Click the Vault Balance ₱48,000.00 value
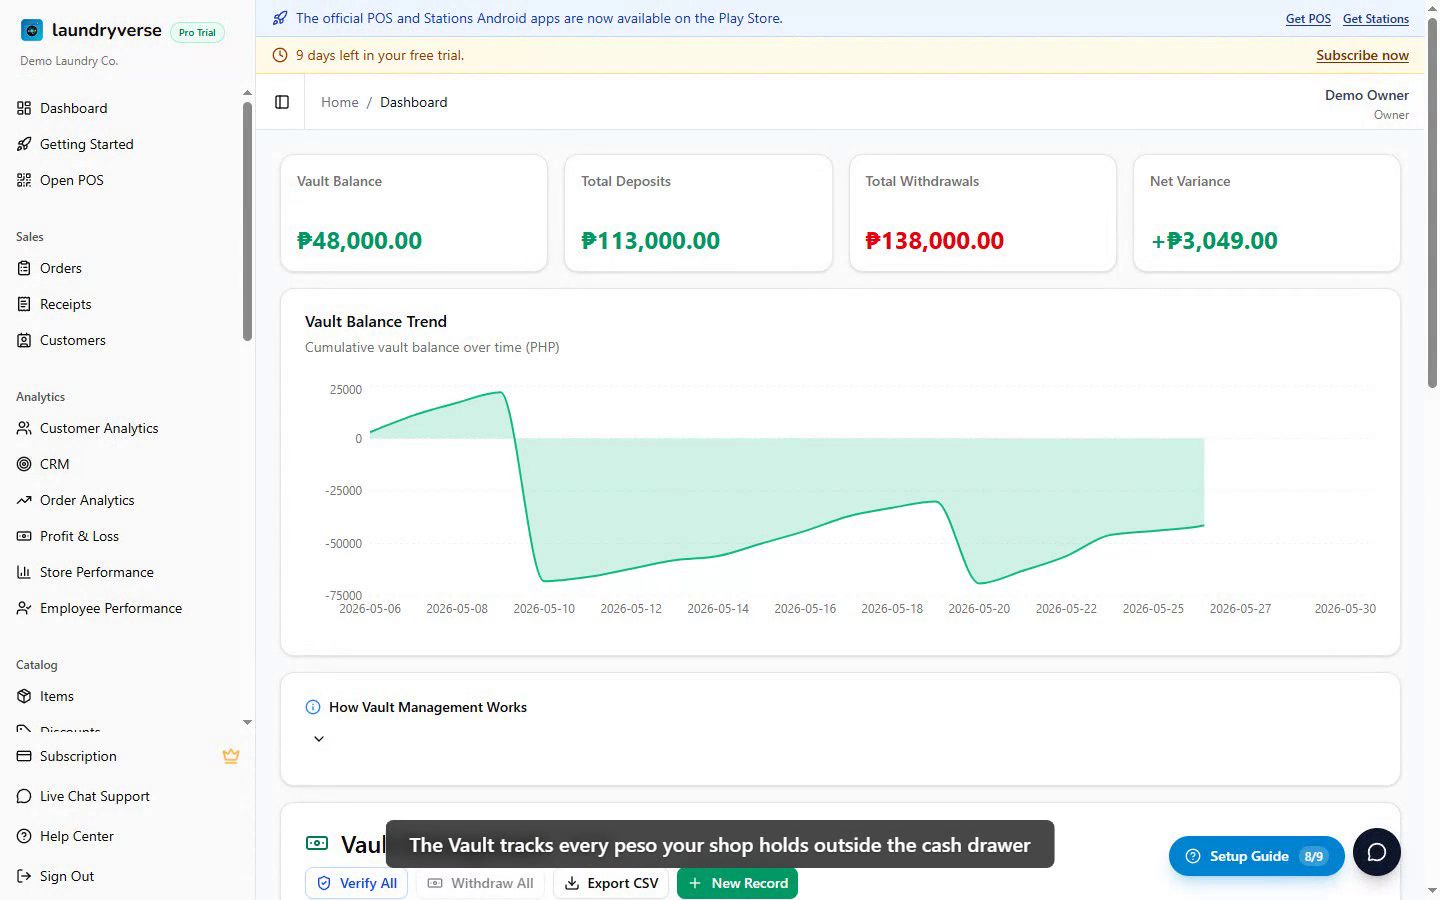 (x=360, y=241)
